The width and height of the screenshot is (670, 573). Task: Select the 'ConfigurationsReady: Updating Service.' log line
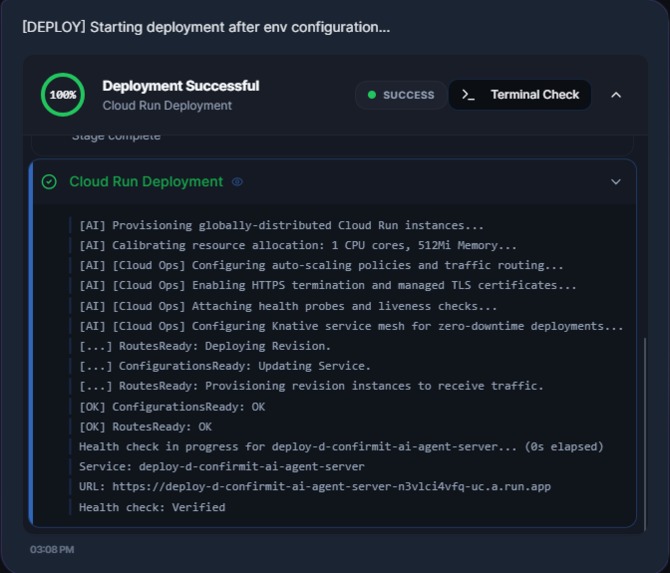[x=225, y=366]
